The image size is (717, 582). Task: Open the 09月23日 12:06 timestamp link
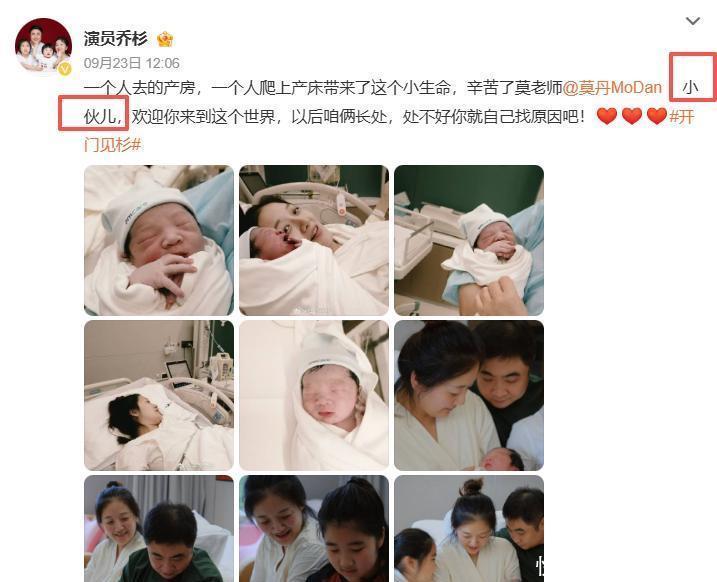pyautogui.click(x=132, y=63)
